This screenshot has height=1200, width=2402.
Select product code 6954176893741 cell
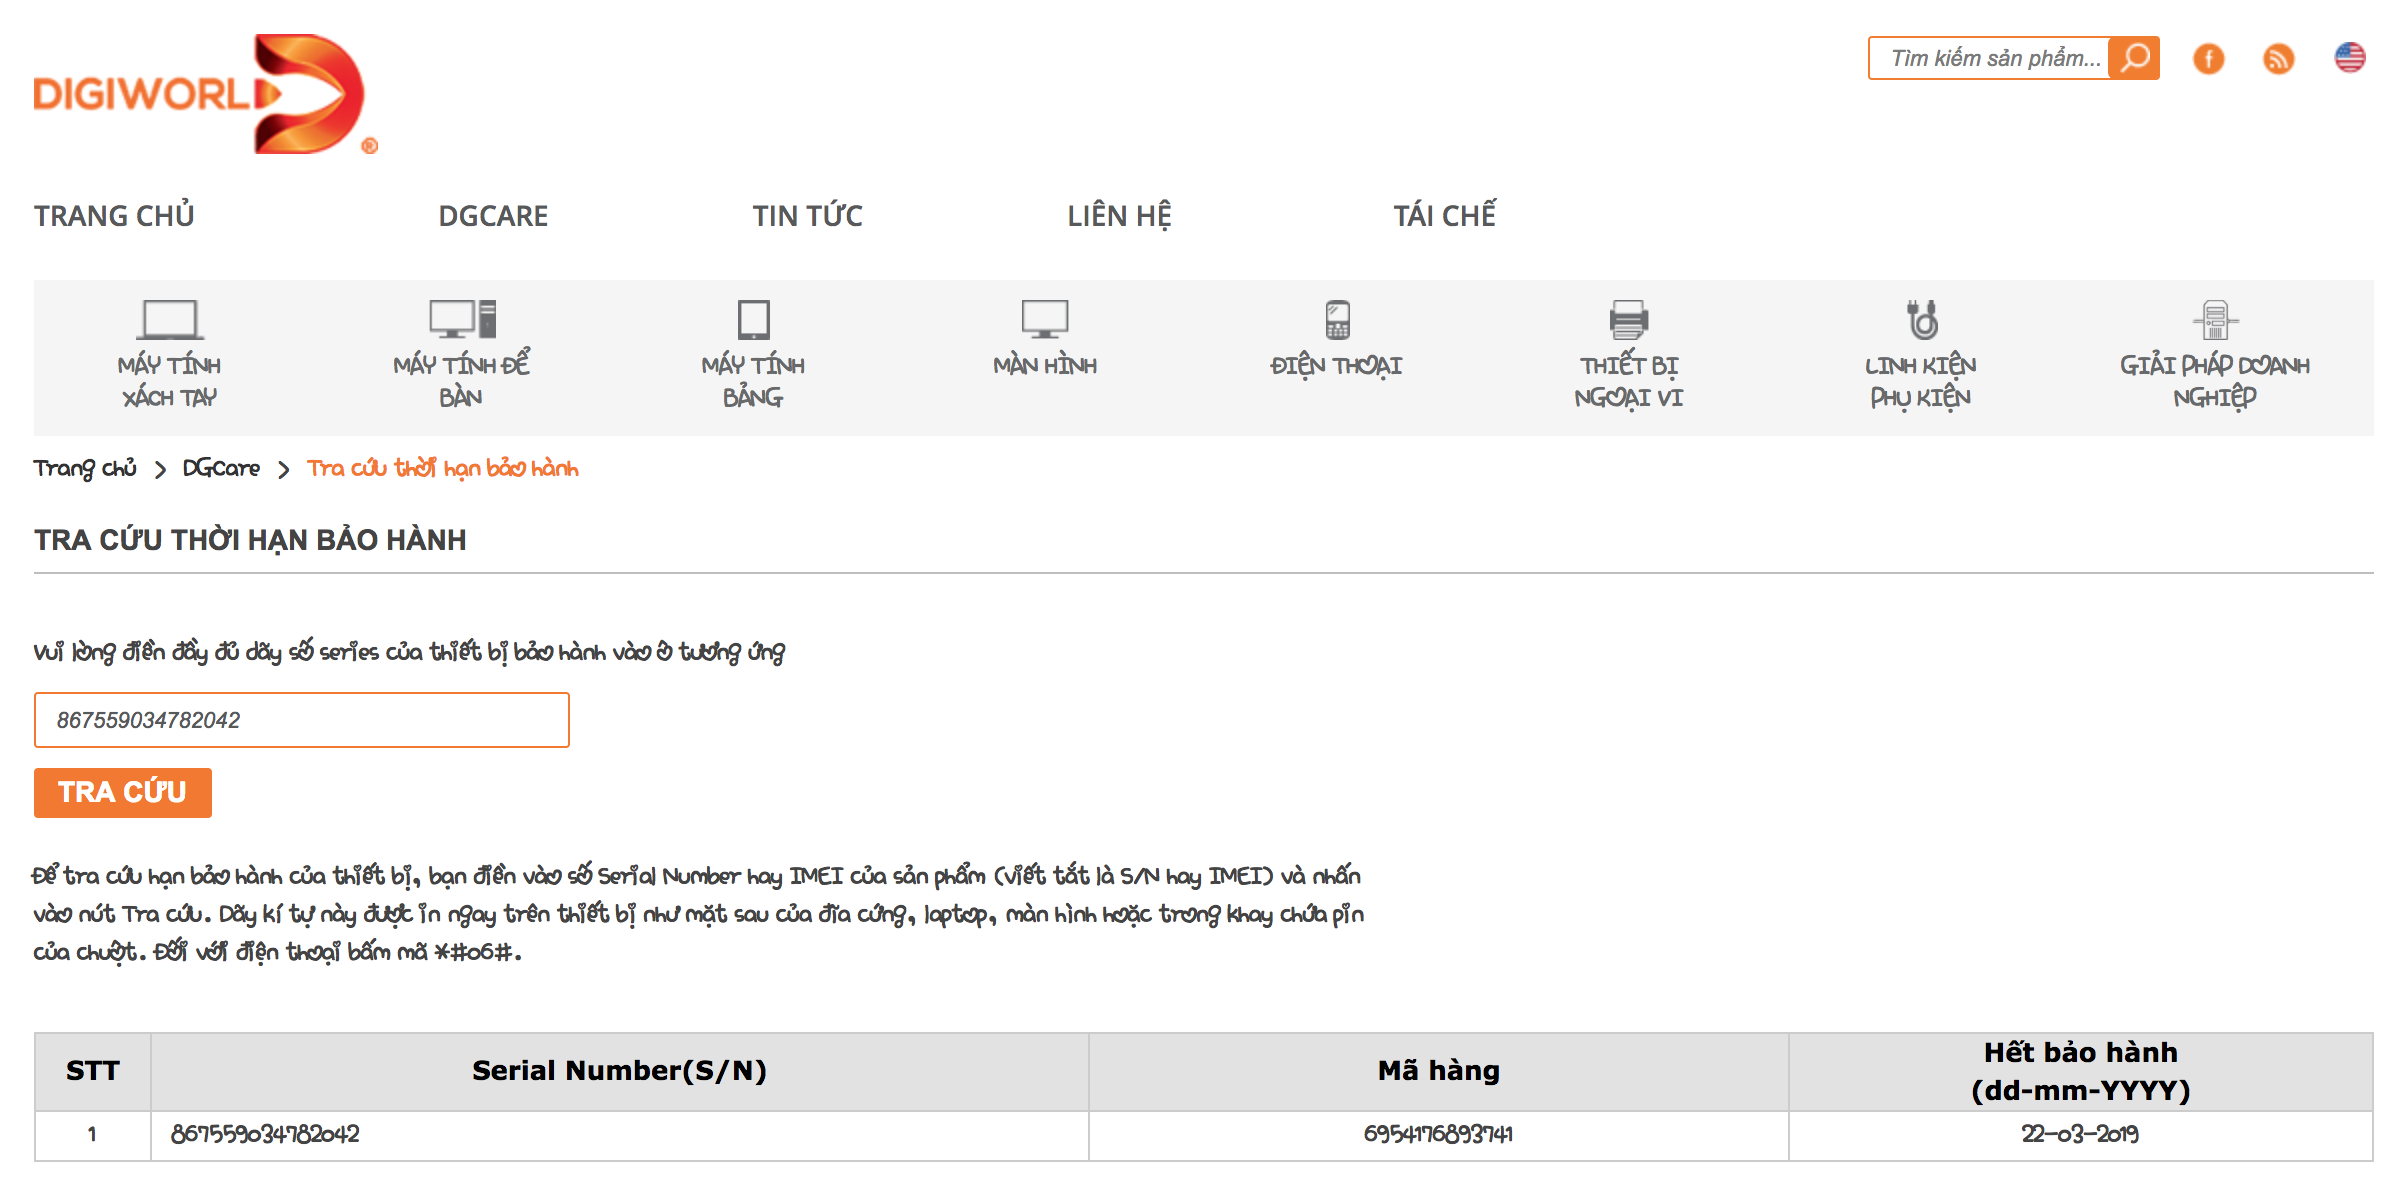1438,1134
